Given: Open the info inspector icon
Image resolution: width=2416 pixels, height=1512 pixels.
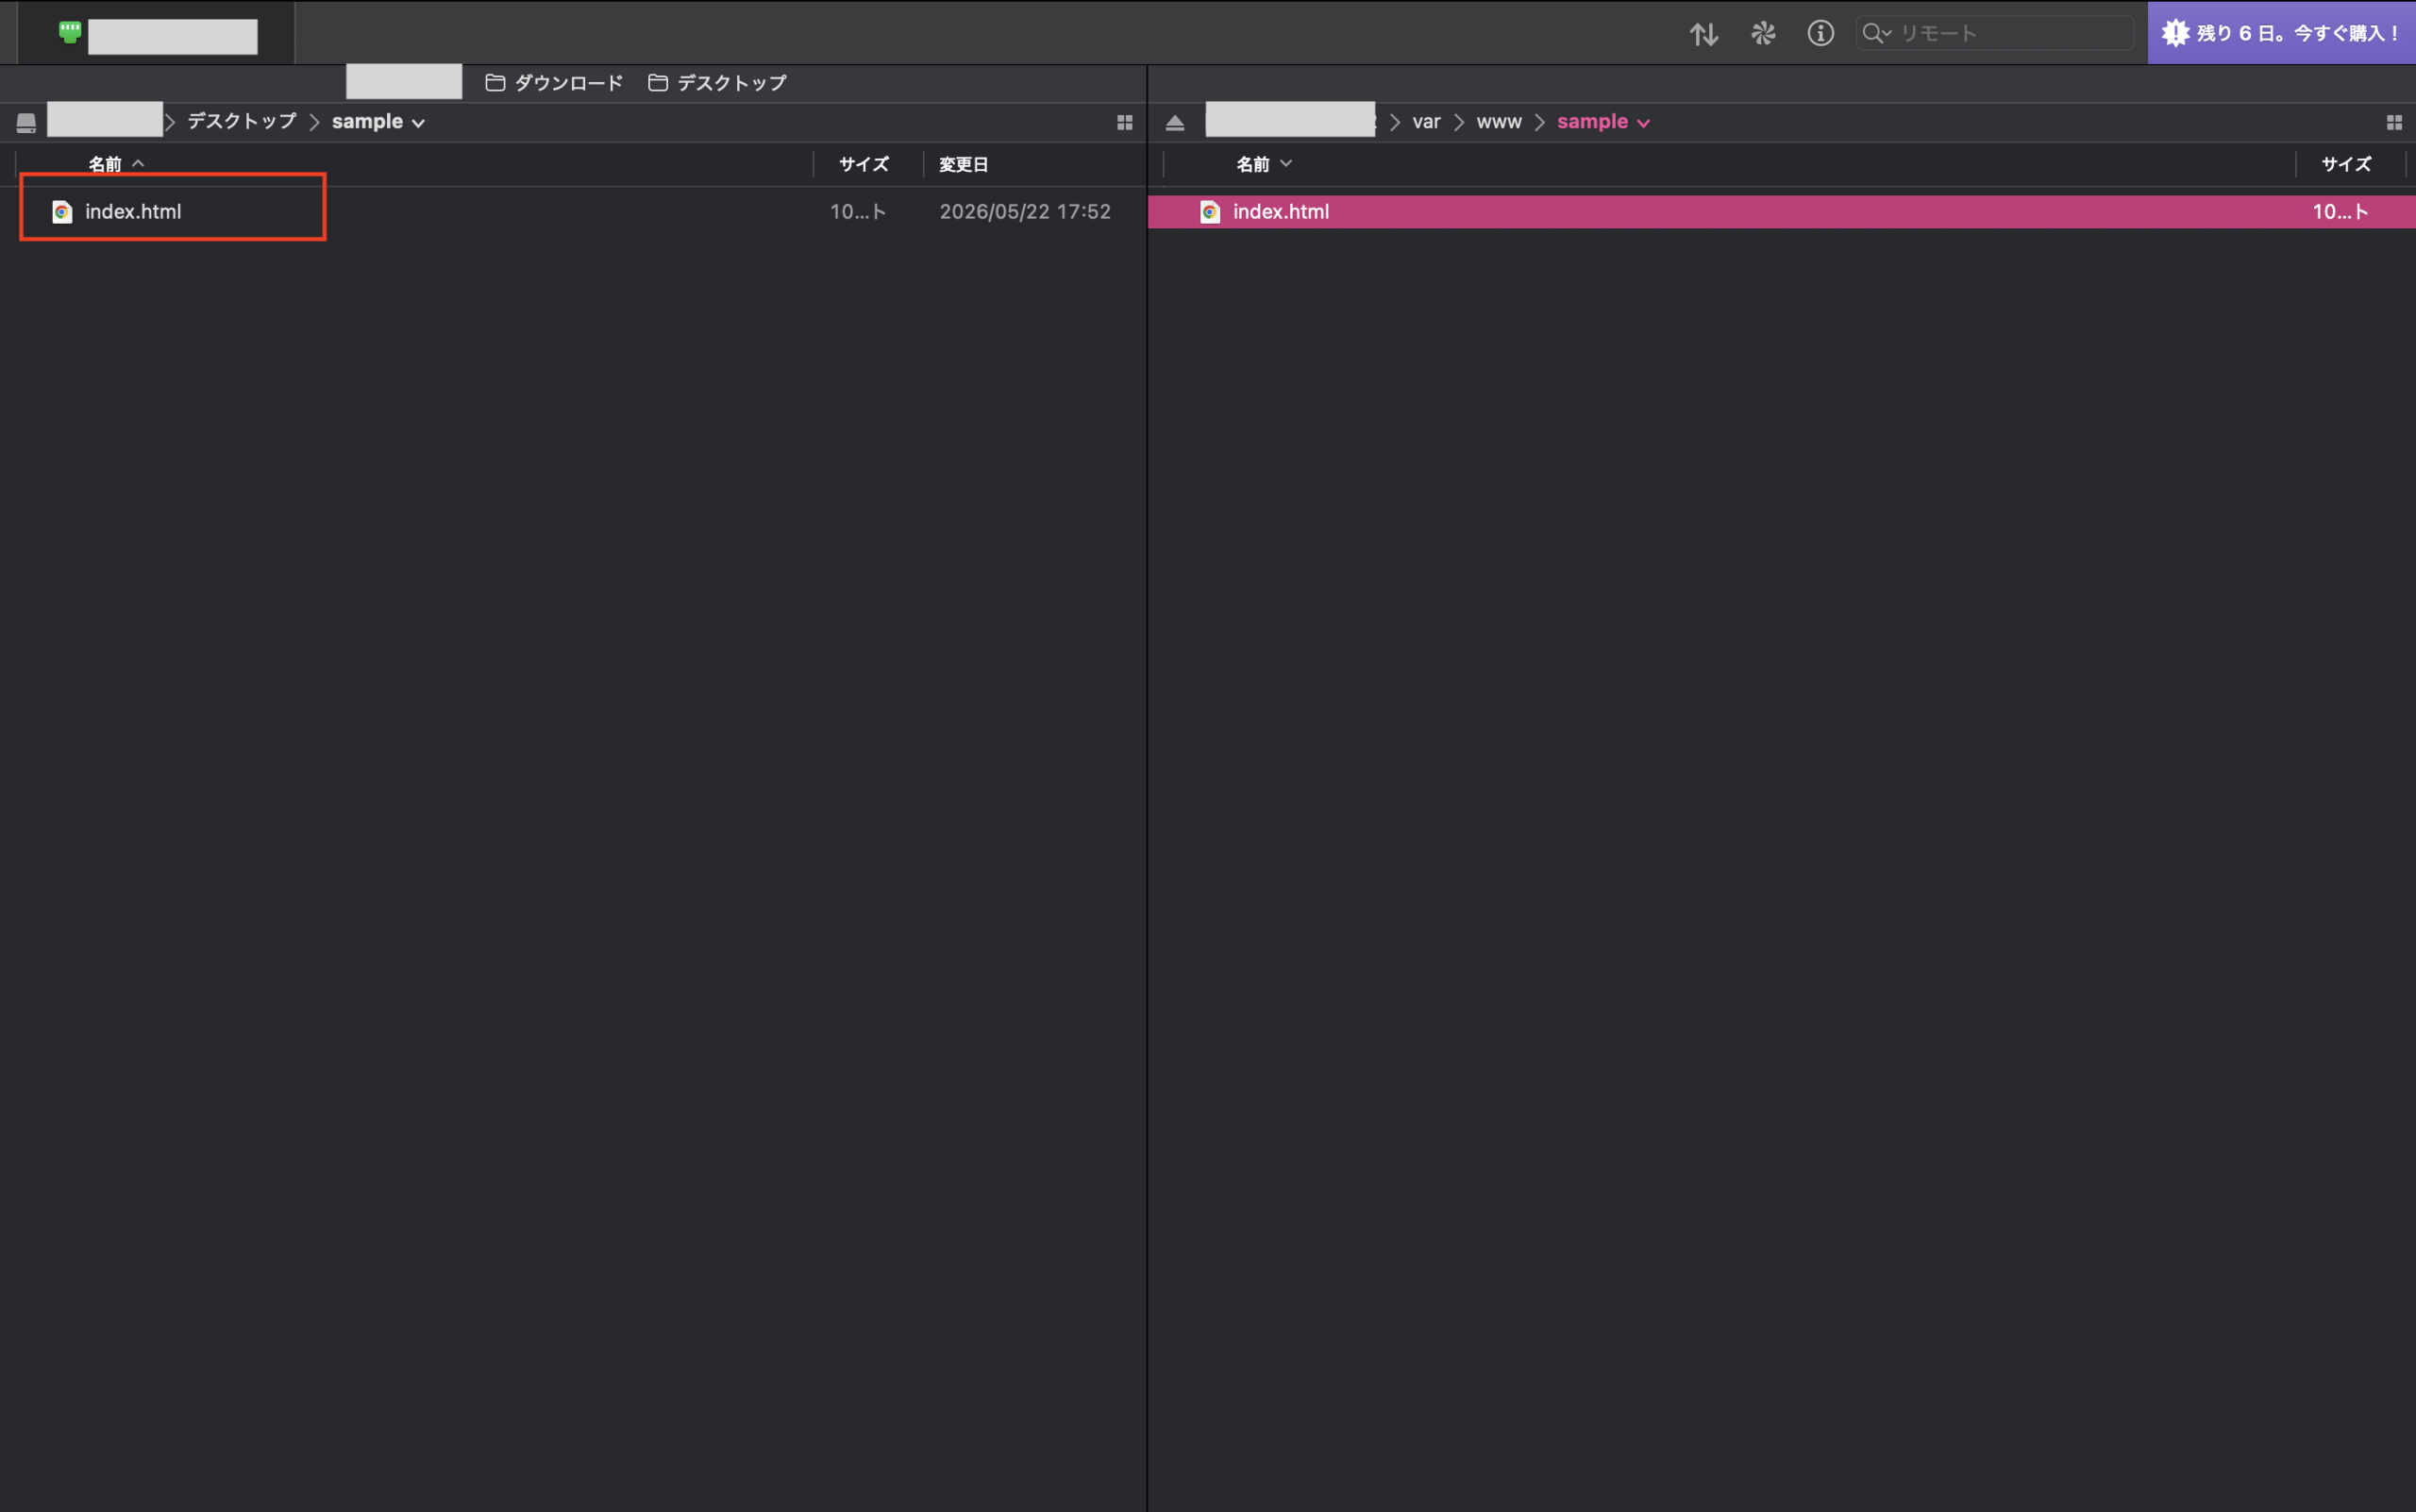Looking at the screenshot, I should point(1821,33).
